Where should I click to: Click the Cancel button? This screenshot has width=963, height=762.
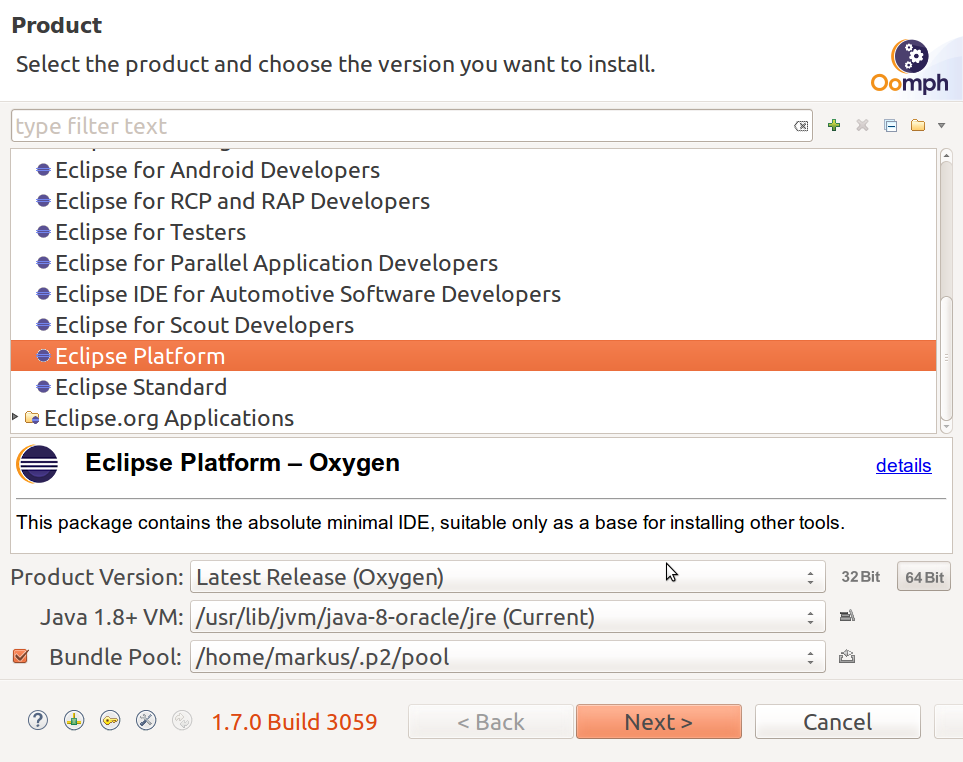(x=838, y=721)
